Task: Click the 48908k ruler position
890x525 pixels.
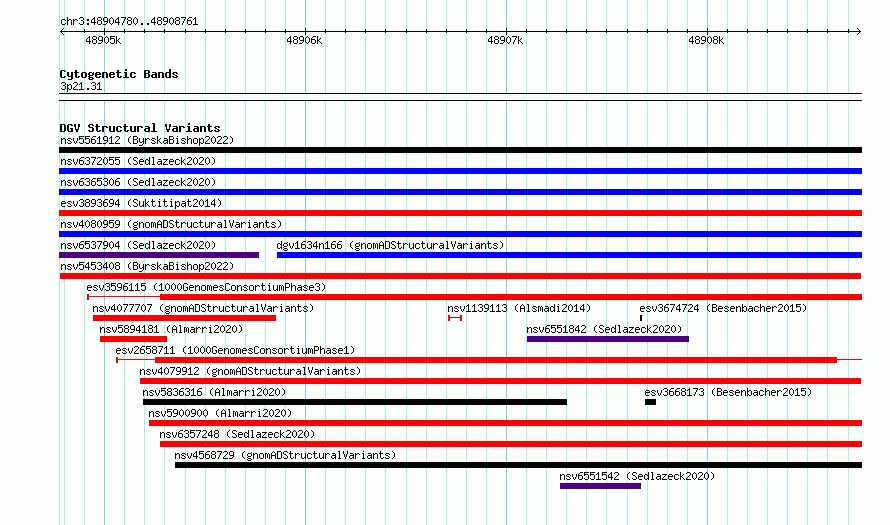Action: tap(706, 40)
